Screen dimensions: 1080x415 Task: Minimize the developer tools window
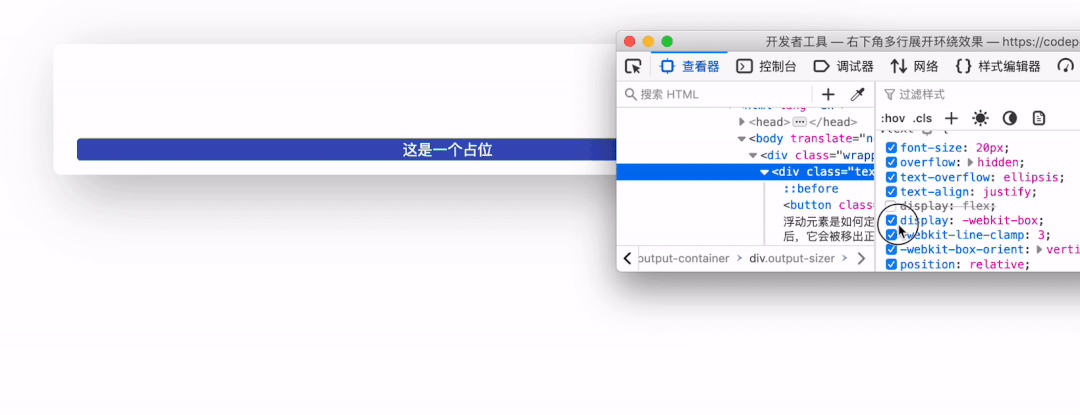coord(648,41)
